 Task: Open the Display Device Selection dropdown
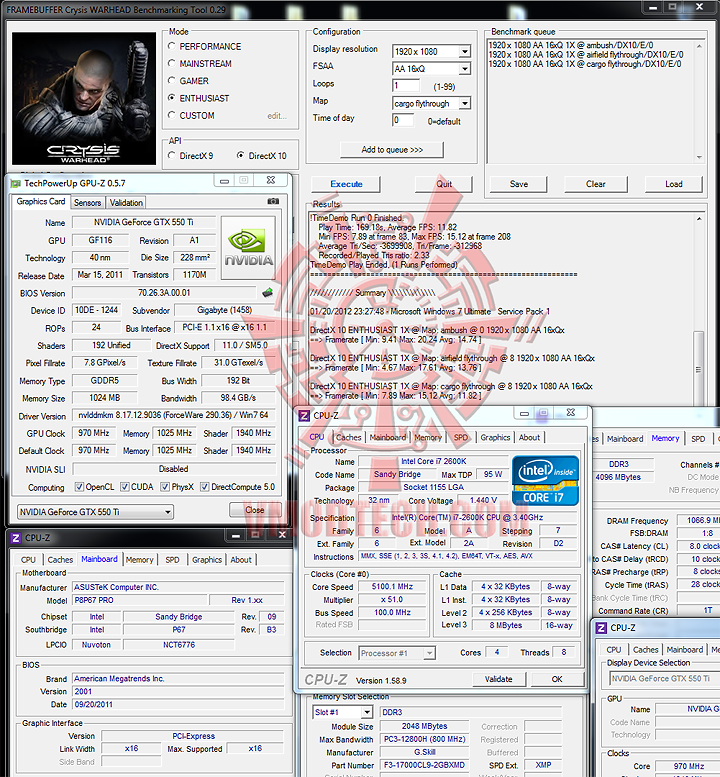tap(664, 678)
